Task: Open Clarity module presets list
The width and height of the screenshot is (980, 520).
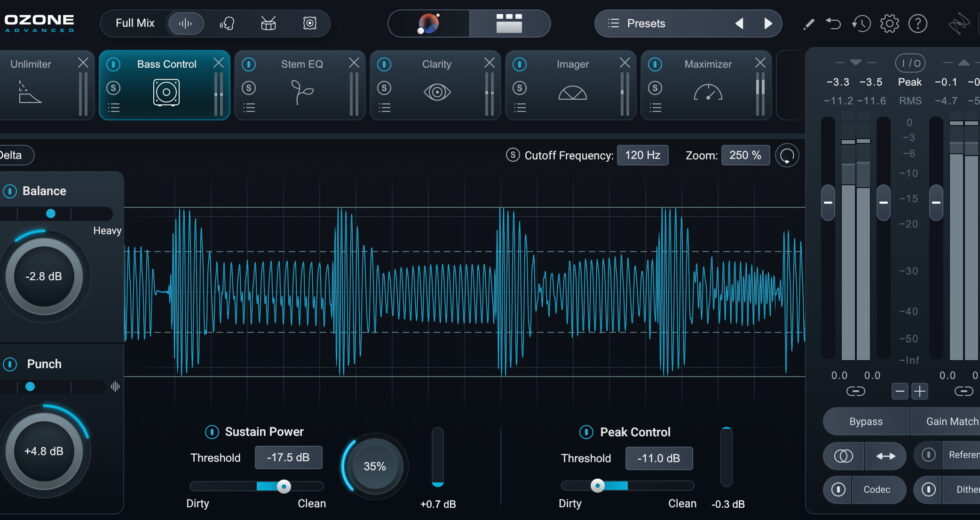Action: [384, 108]
